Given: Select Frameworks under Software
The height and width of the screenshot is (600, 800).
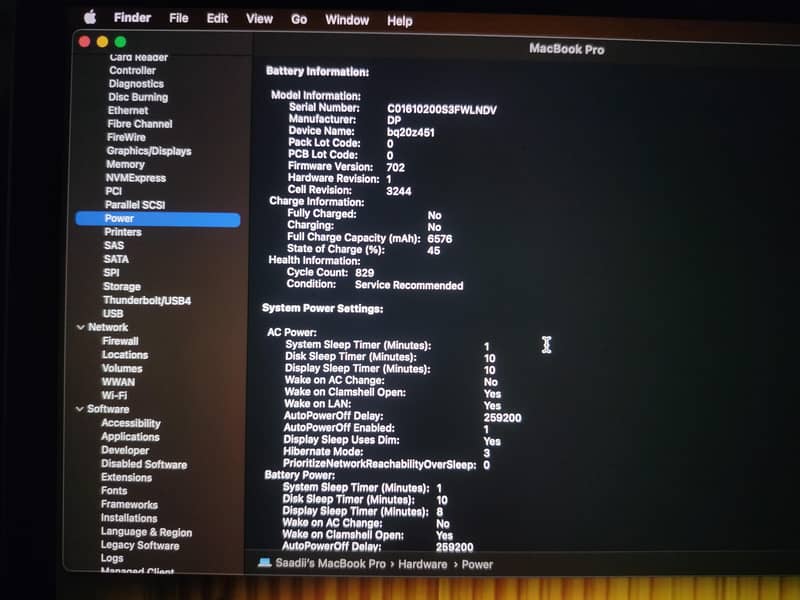Looking at the screenshot, I should point(129,505).
